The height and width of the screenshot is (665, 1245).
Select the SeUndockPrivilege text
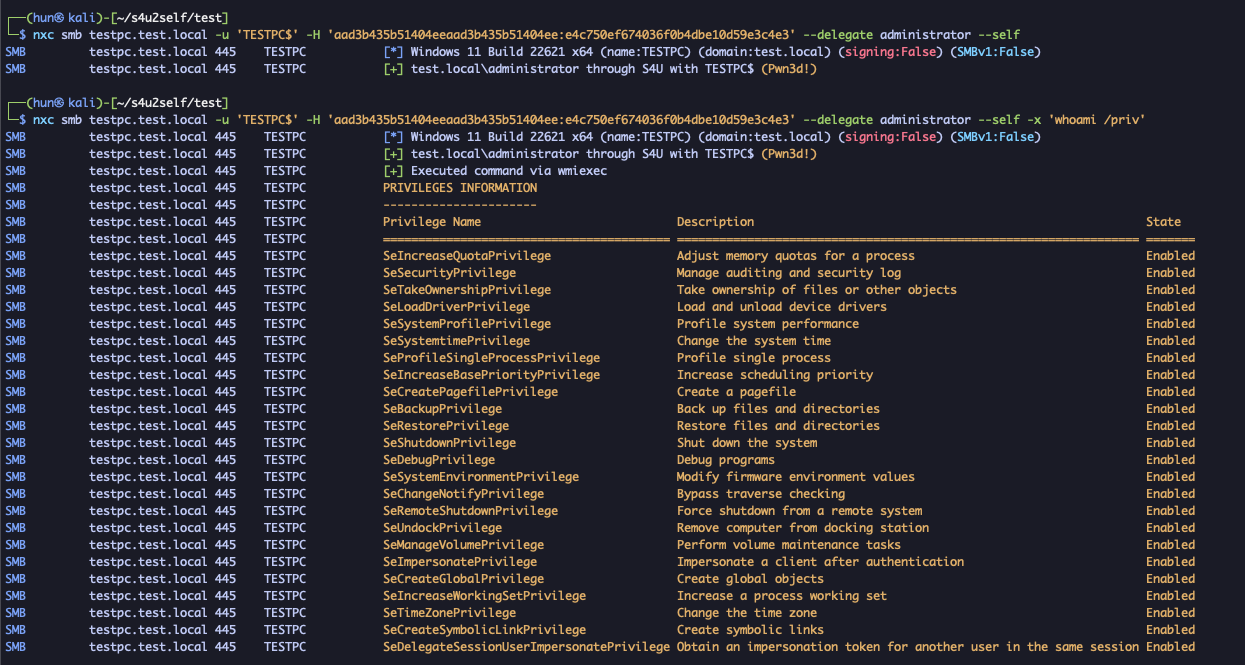pos(443,528)
